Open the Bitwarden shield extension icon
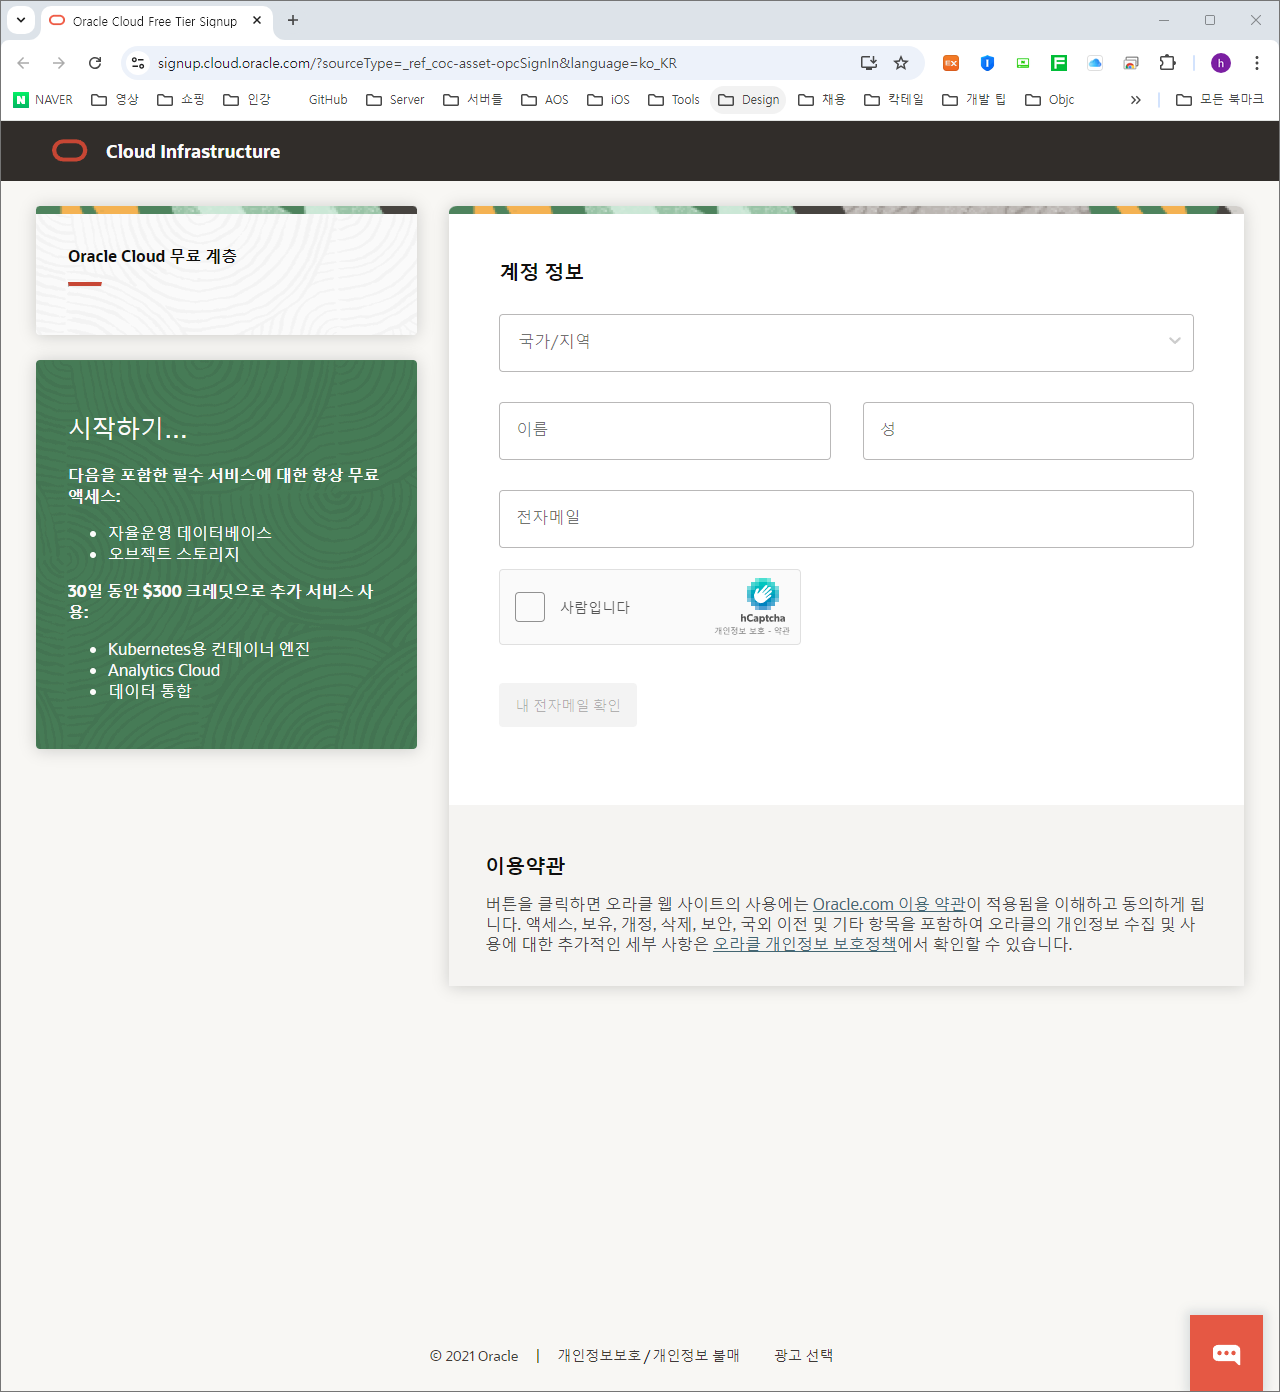The image size is (1280, 1392). [x=987, y=63]
